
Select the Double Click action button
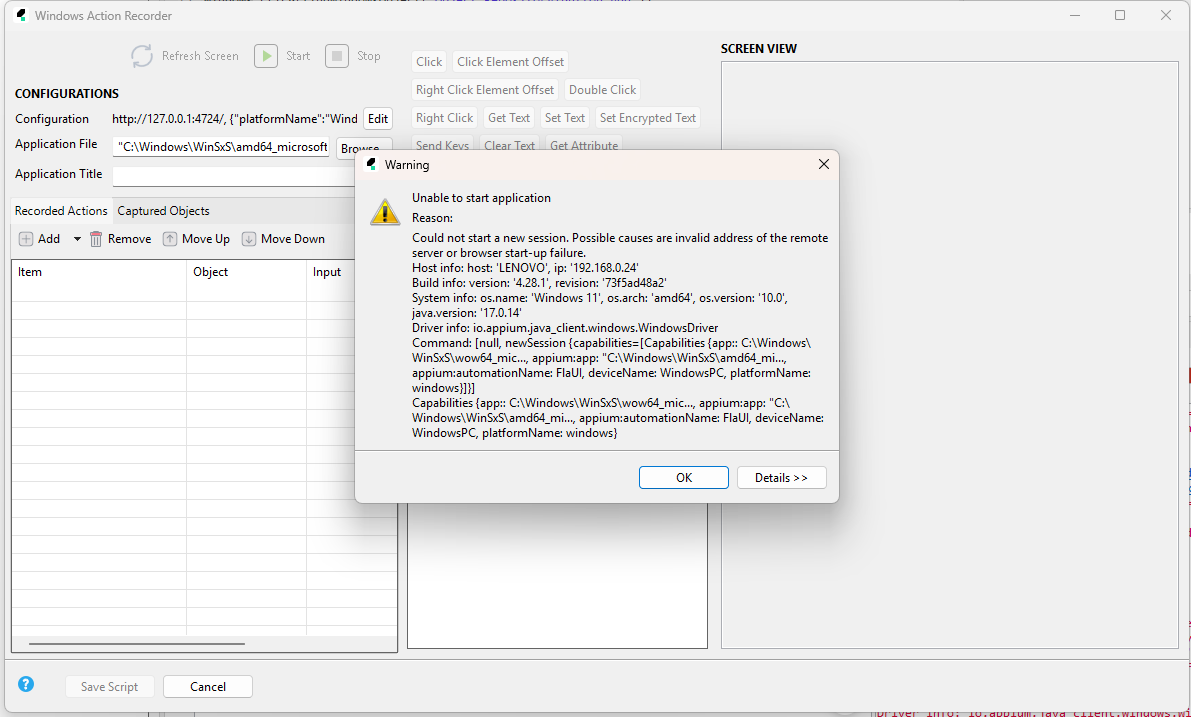click(x=602, y=89)
